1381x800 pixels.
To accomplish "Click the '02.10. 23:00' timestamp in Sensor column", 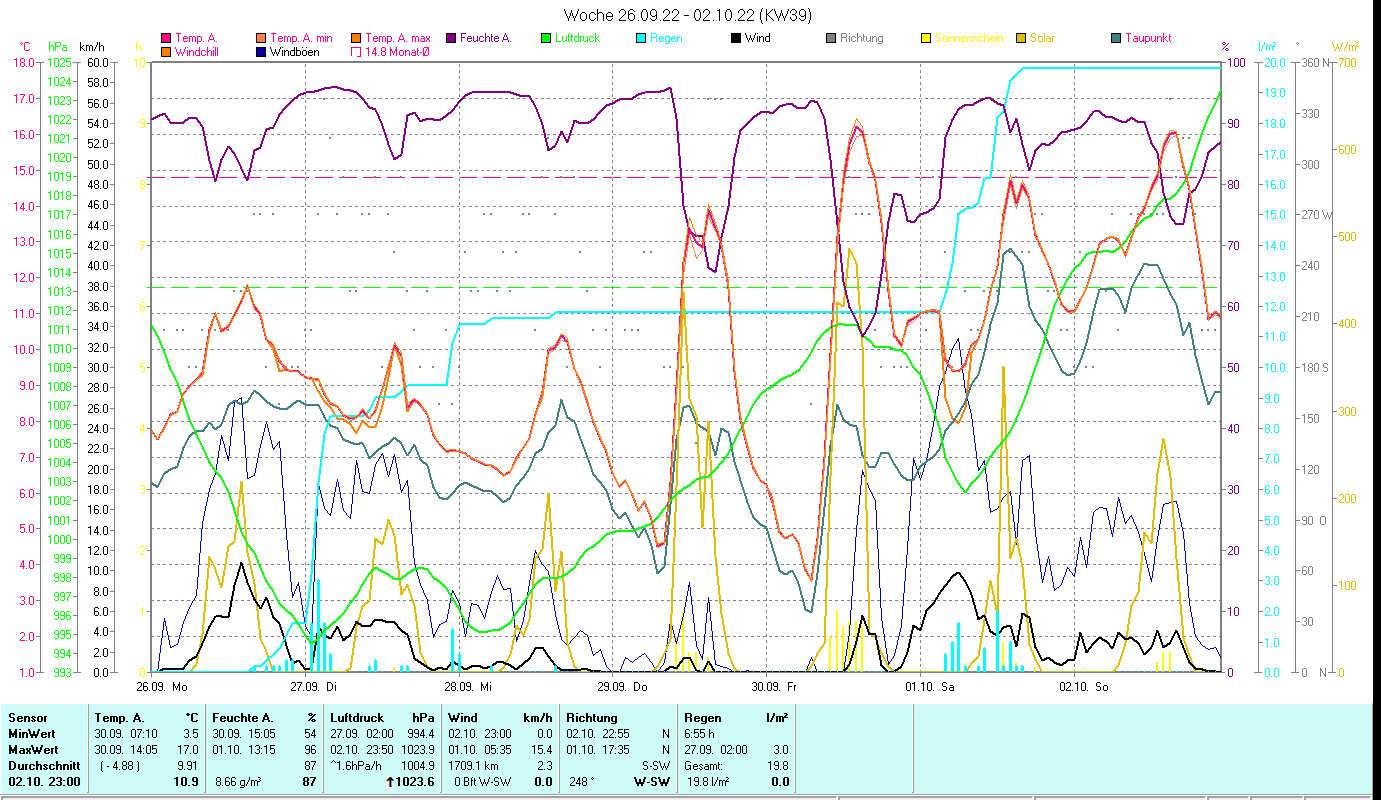I will pyautogui.click(x=44, y=782).
